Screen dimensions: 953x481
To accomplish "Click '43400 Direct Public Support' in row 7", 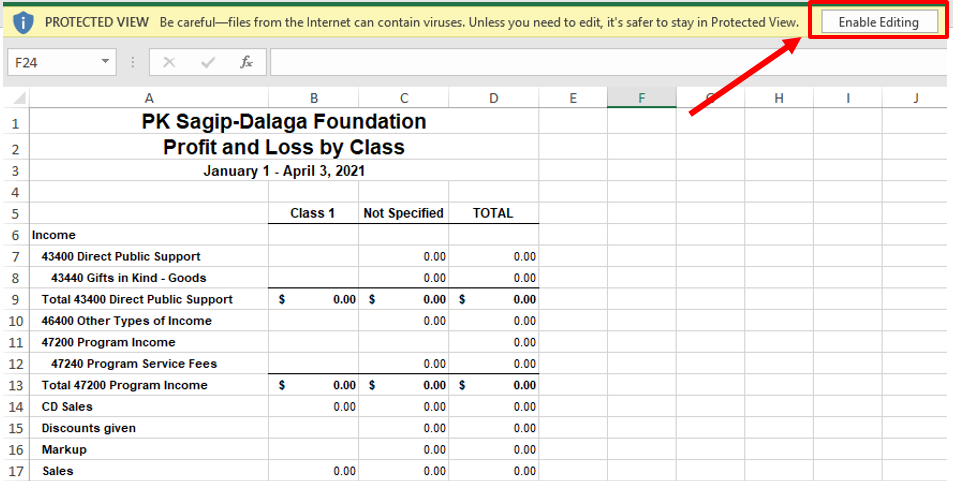I will pyautogui.click(x=149, y=257).
